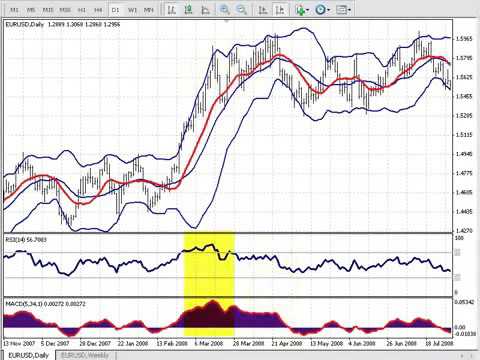Switch chart to line chart view

(205, 10)
